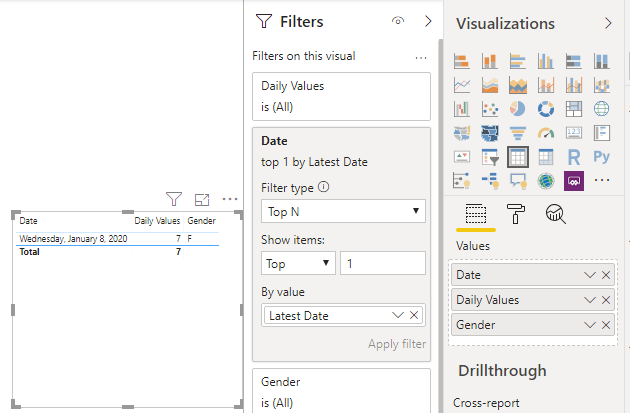Remove Date field from Values
630x413 pixels.
click(606, 275)
